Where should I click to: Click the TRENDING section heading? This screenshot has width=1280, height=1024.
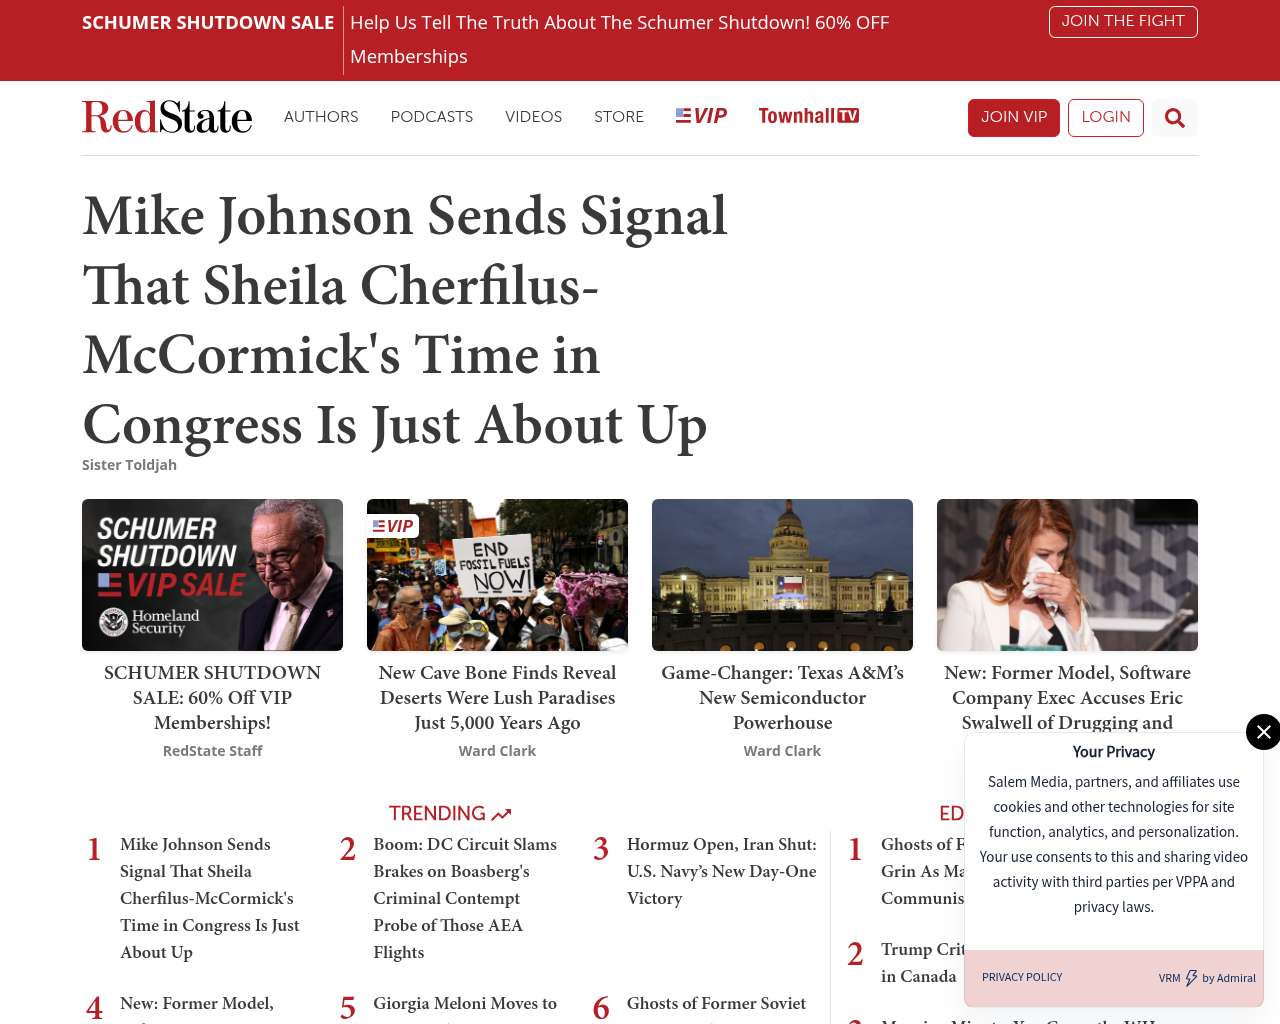click(437, 814)
